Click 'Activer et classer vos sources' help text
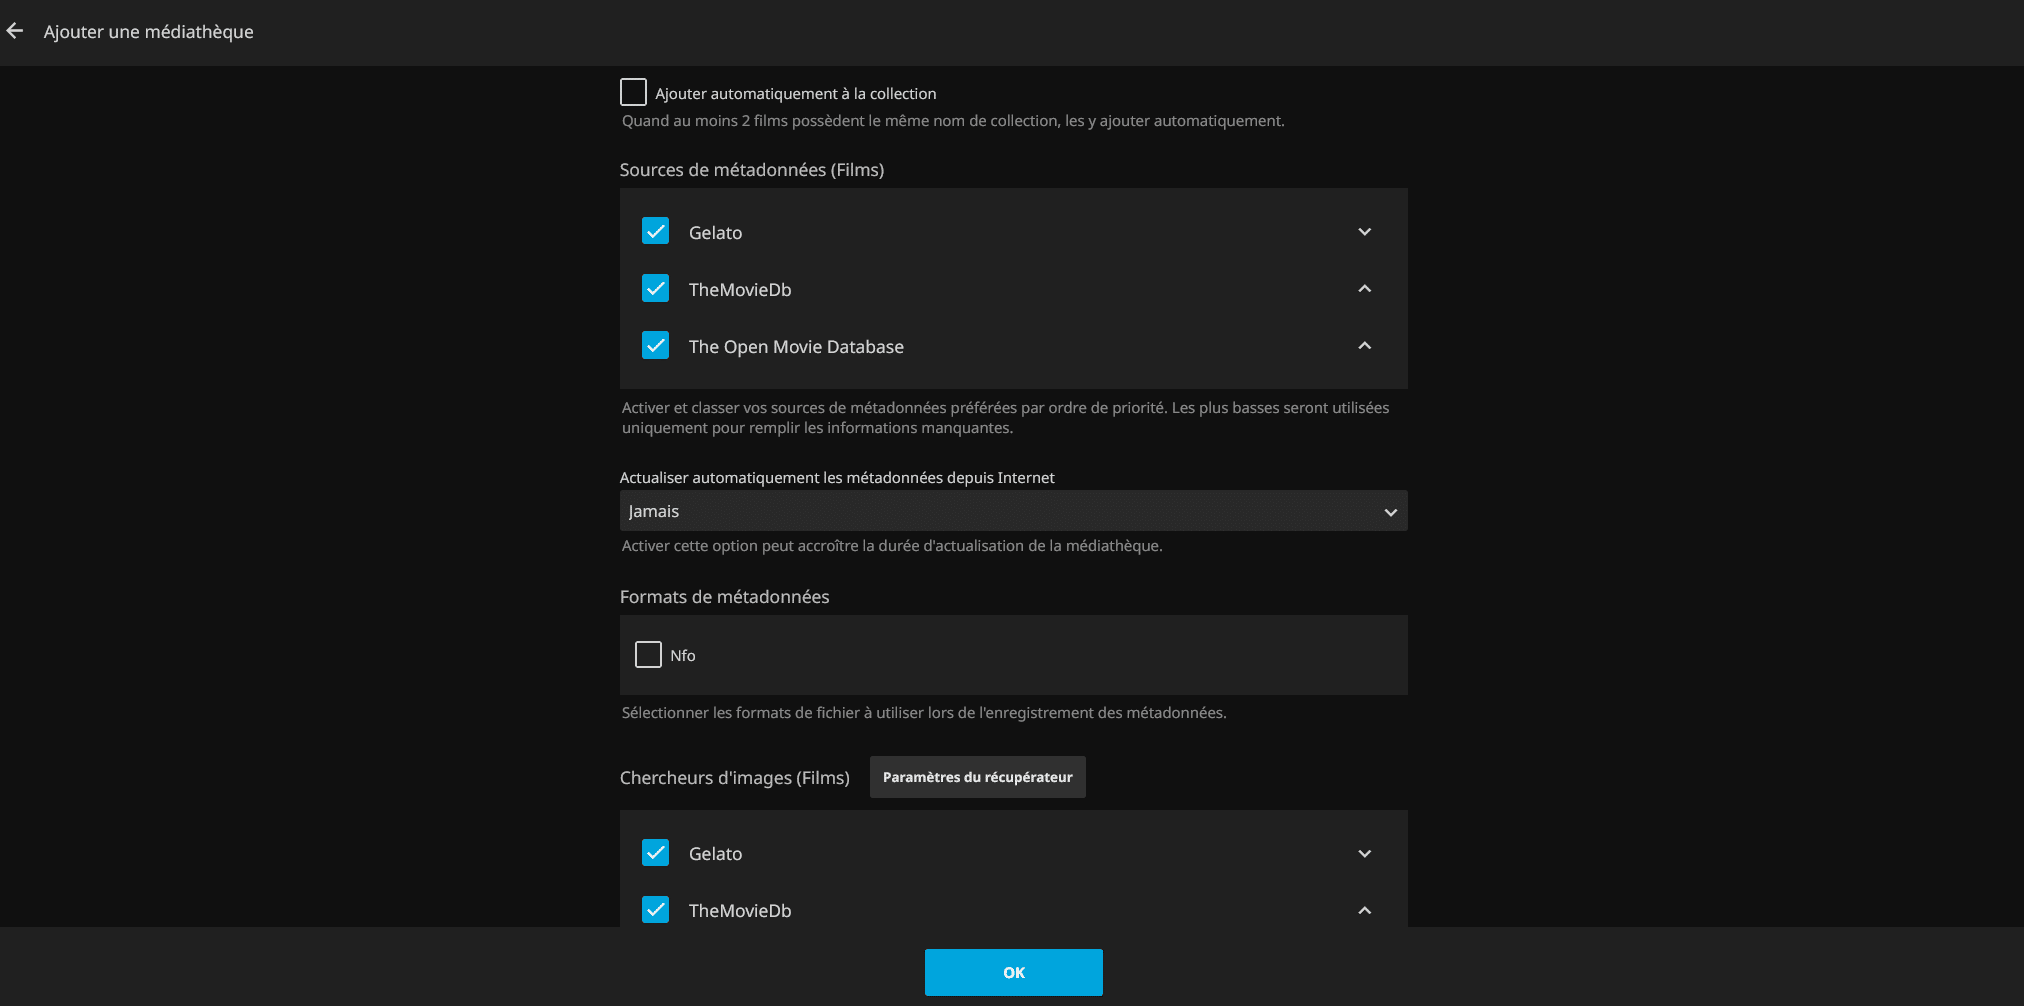This screenshot has width=2024, height=1006. point(1005,418)
